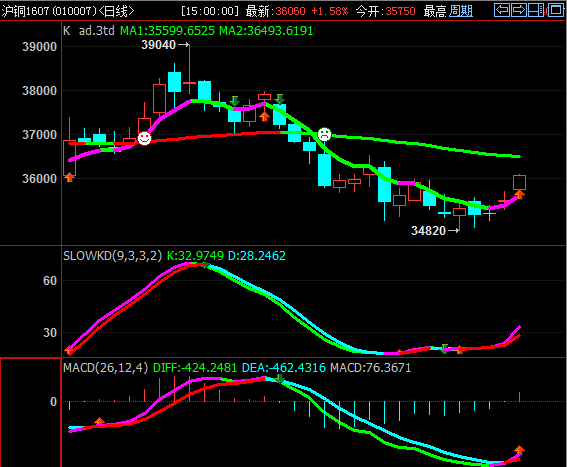Click the previous (left arrow) navigation icon
This screenshot has height=467, width=567.
(x=502, y=10)
